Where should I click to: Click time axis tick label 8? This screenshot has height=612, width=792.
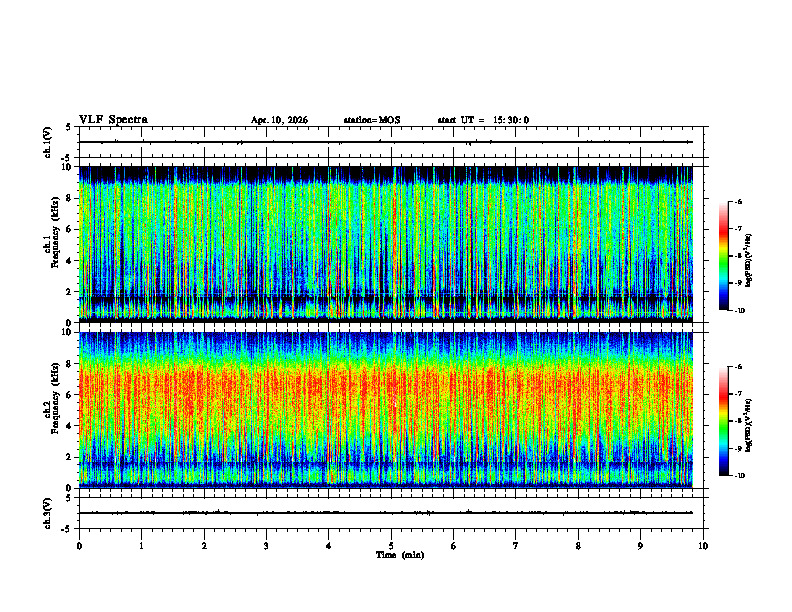tap(578, 546)
